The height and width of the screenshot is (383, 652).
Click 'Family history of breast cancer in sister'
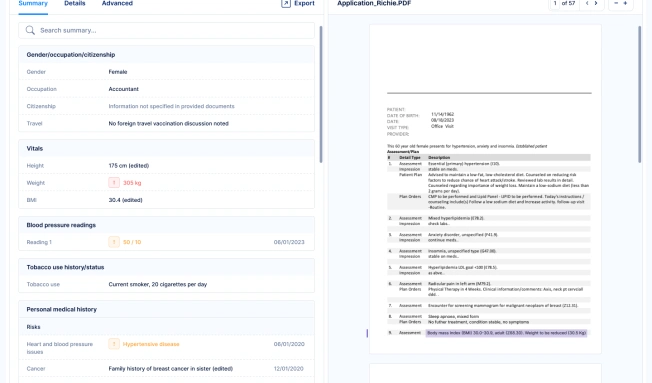[160, 368]
